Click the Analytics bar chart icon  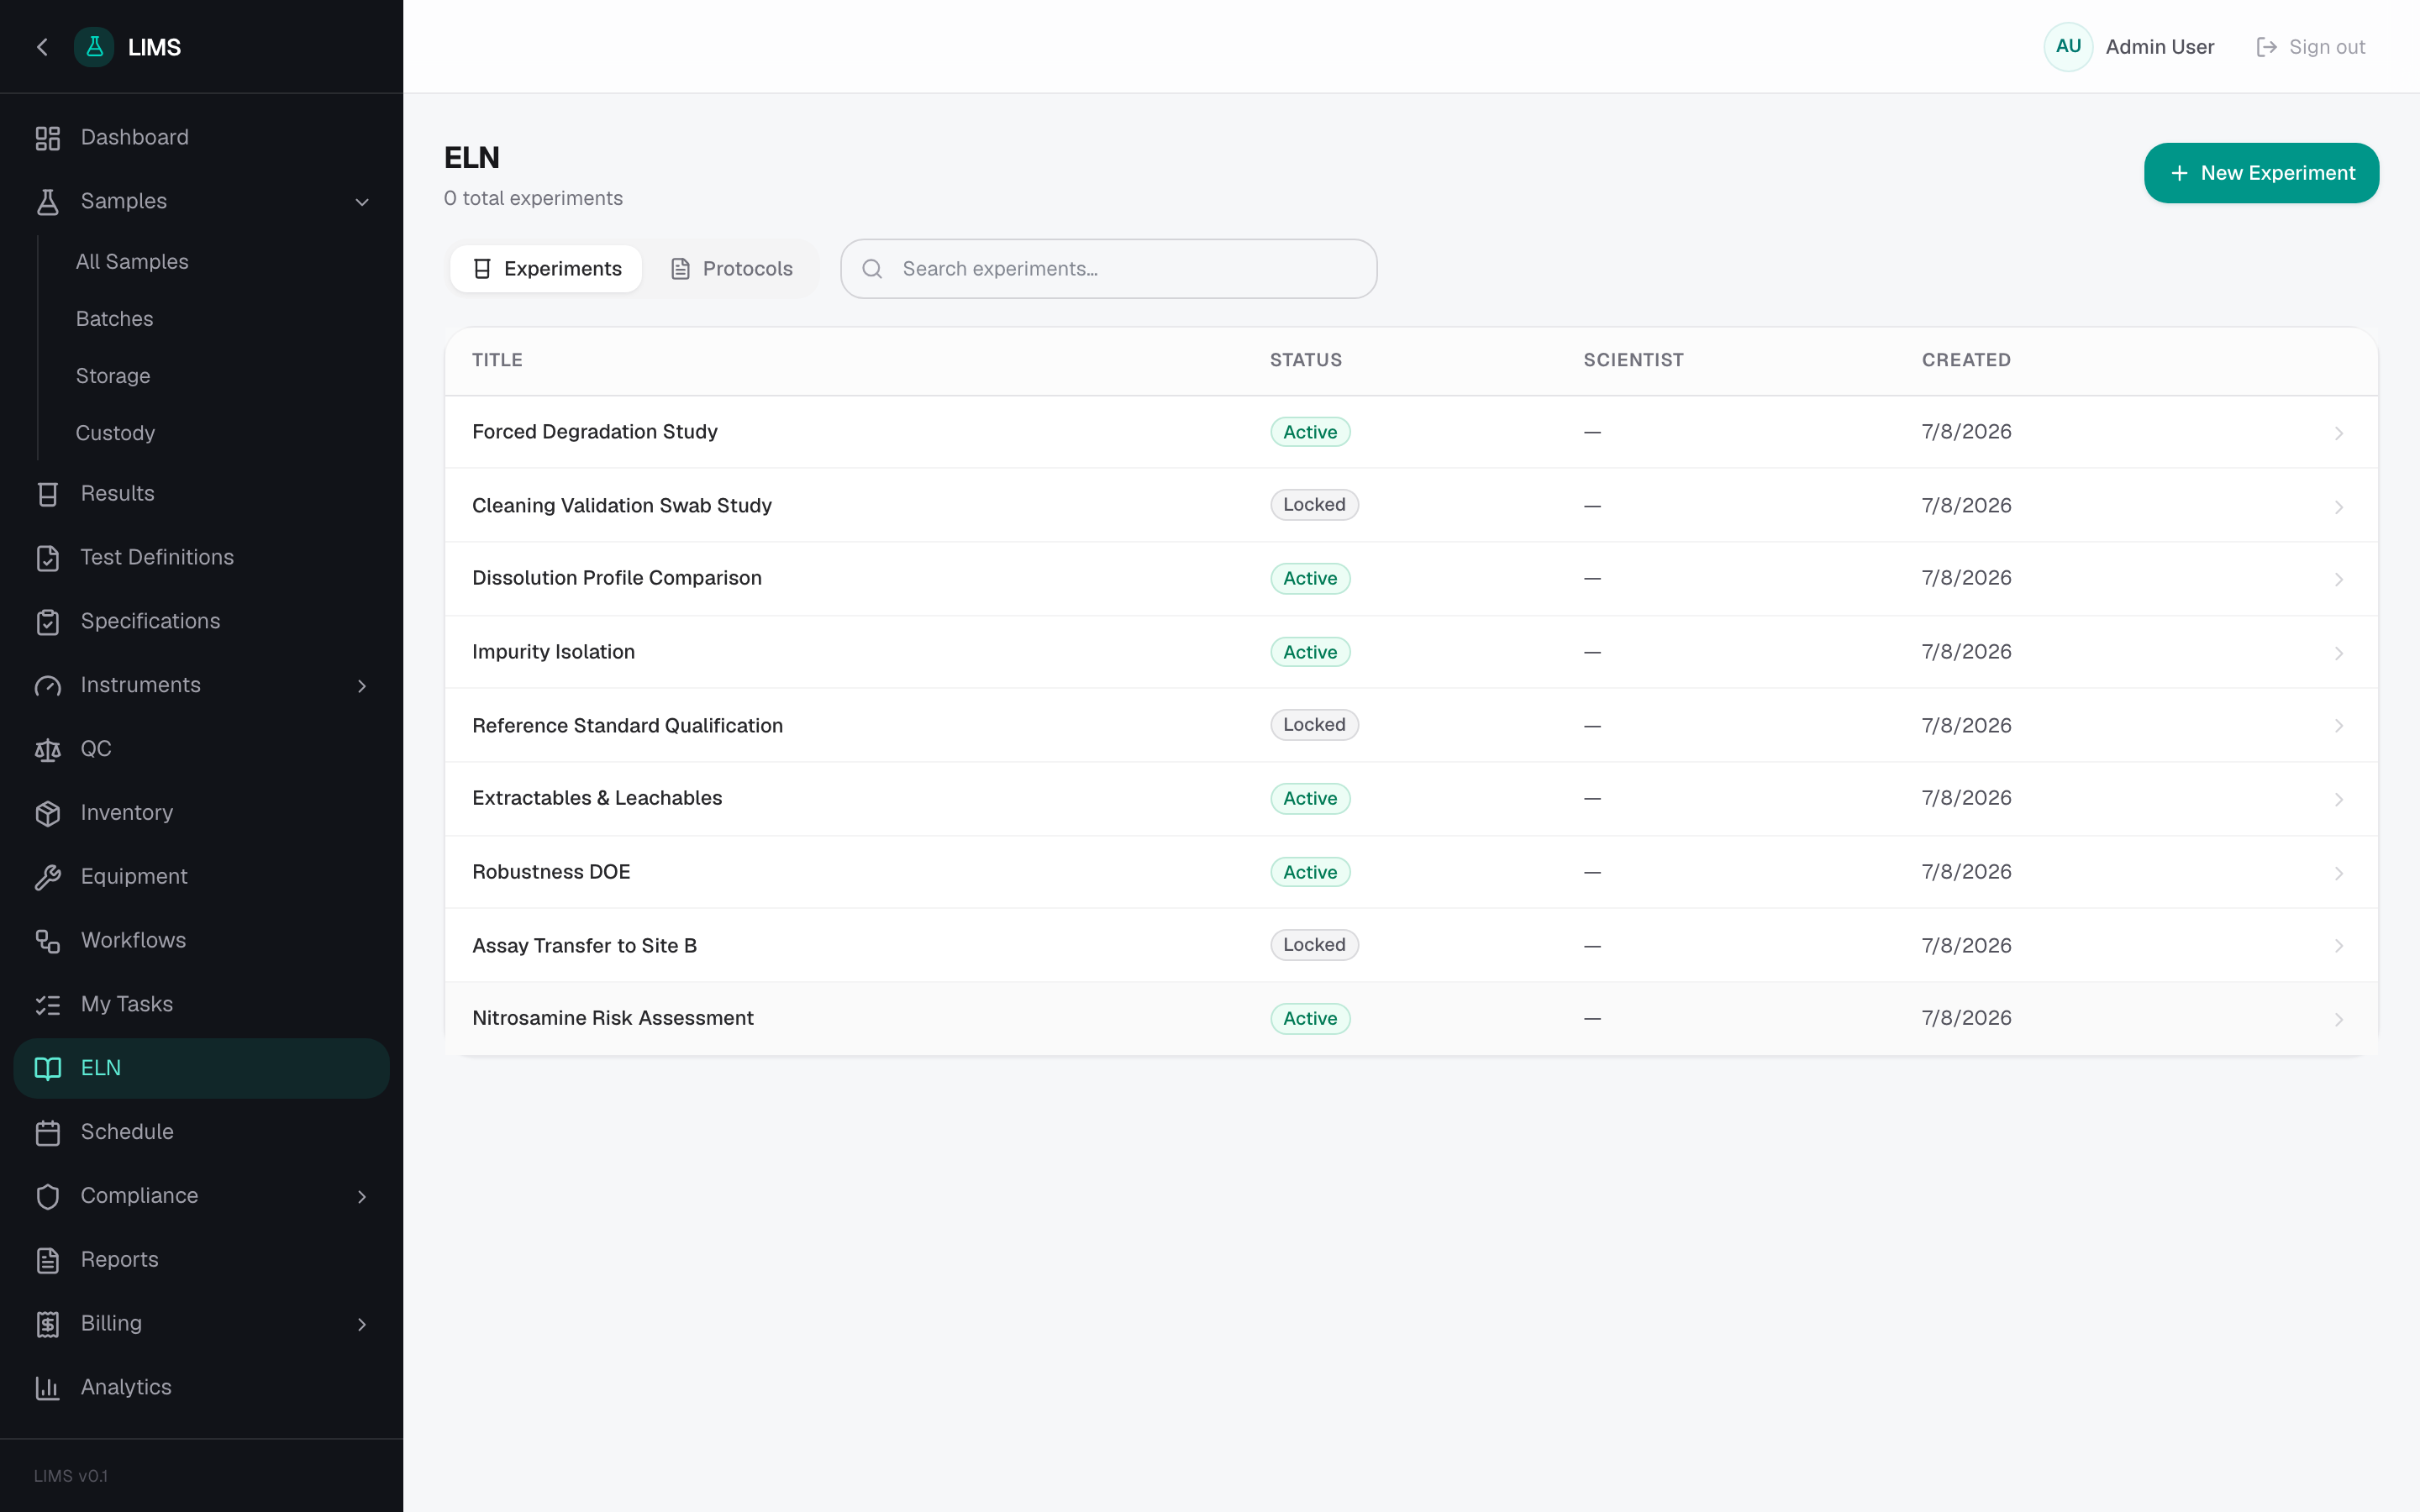coord(48,1388)
